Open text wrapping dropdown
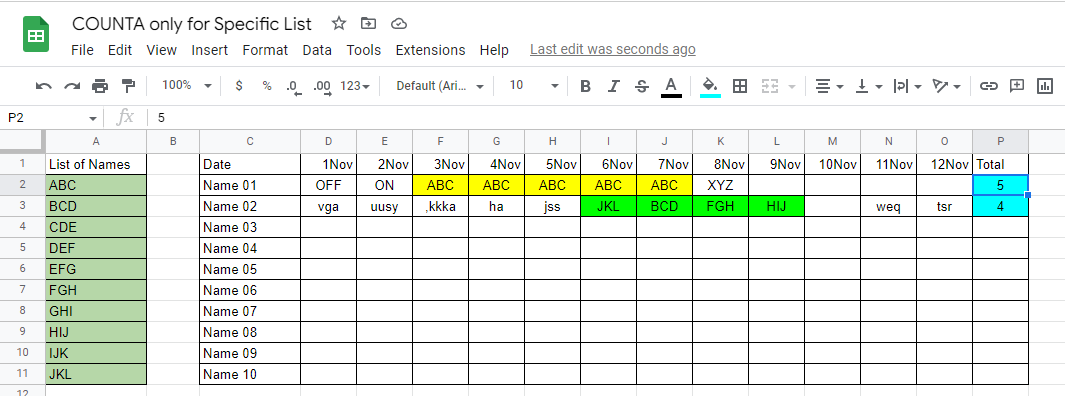Image resolution: width=1065 pixels, height=396 pixels. (907, 86)
